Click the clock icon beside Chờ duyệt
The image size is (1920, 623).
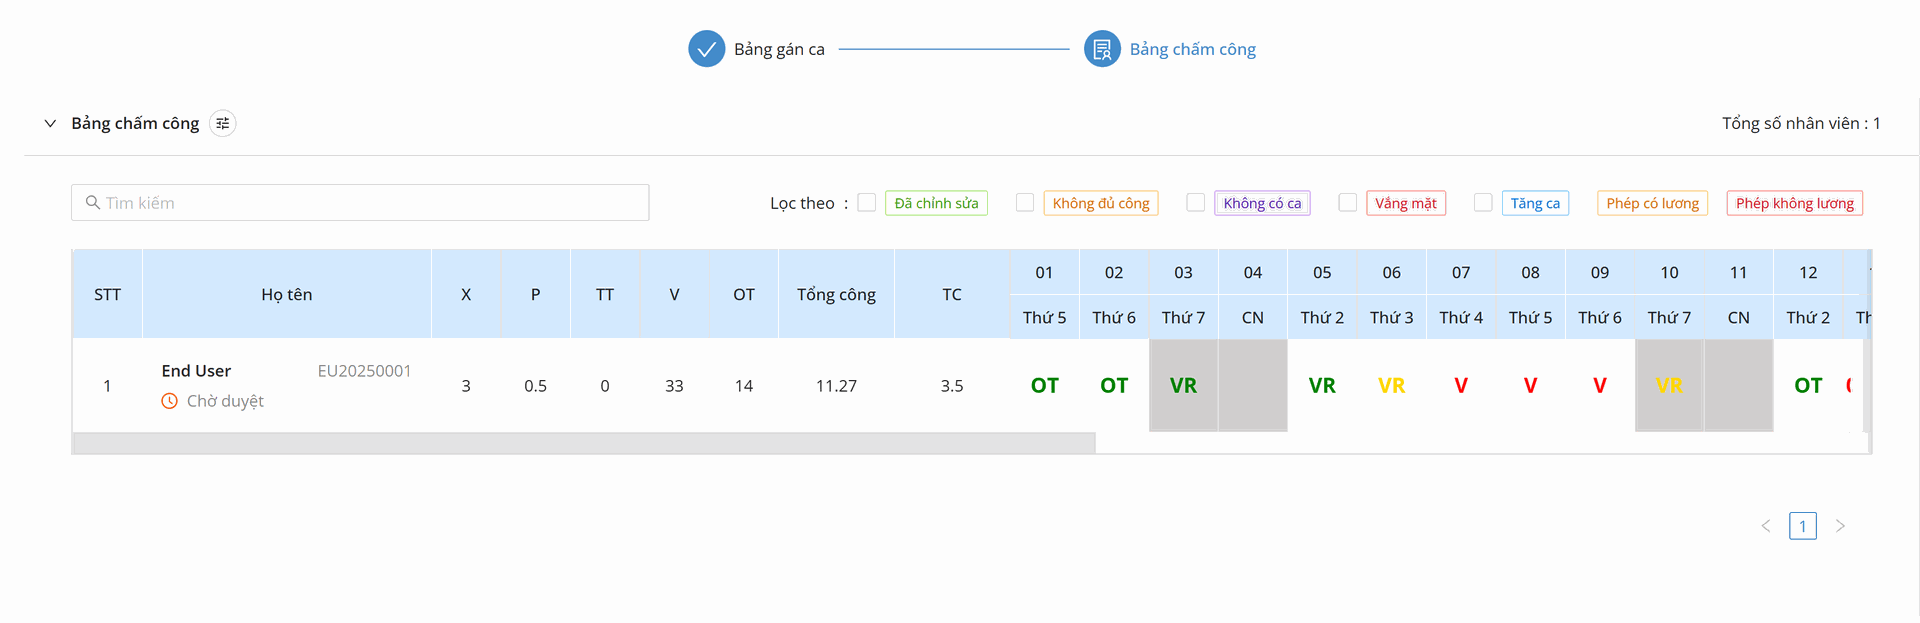click(x=170, y=401)
